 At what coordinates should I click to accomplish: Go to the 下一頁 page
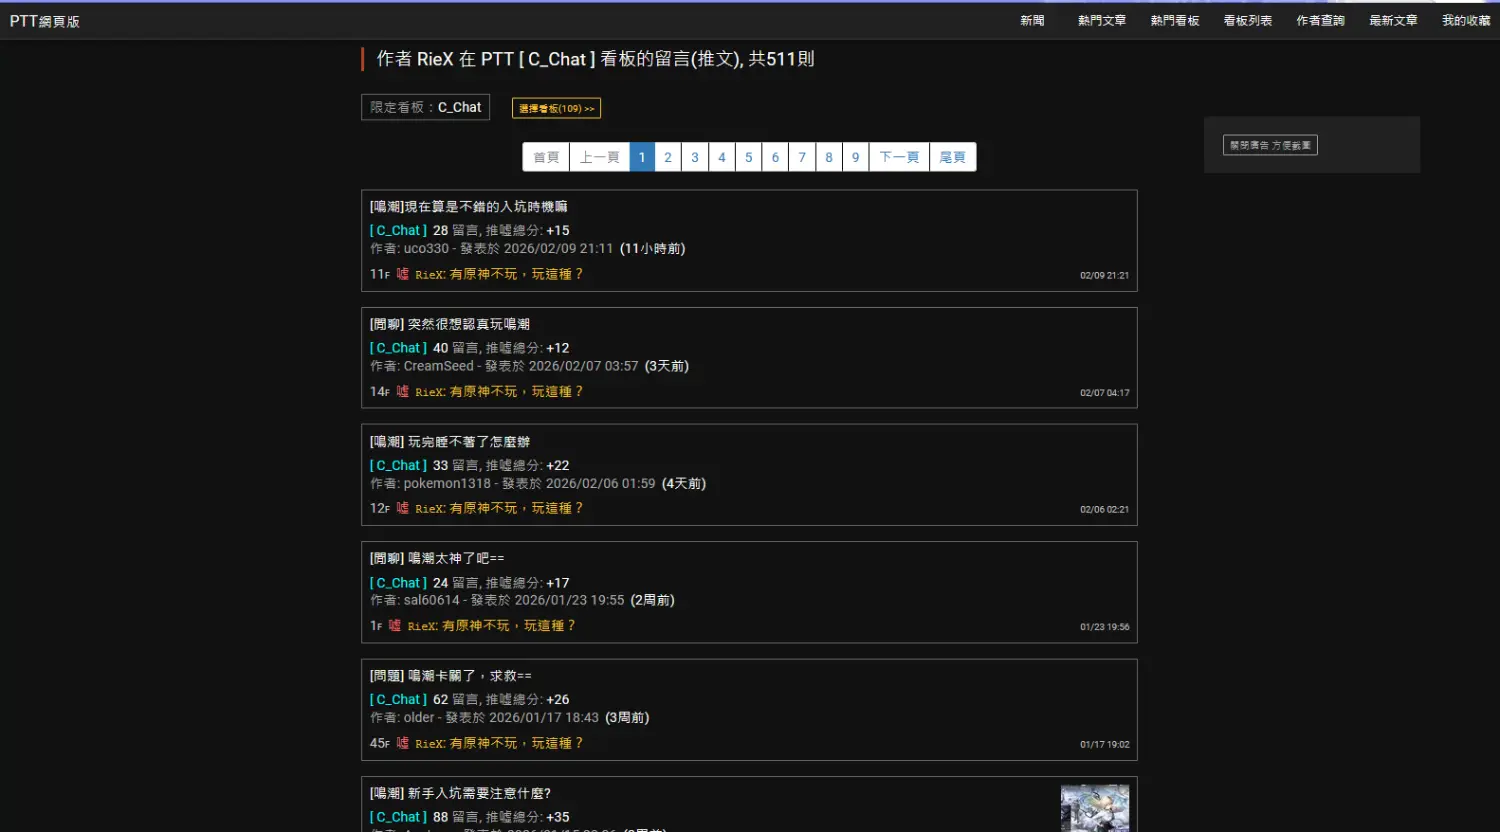point(899,157)
